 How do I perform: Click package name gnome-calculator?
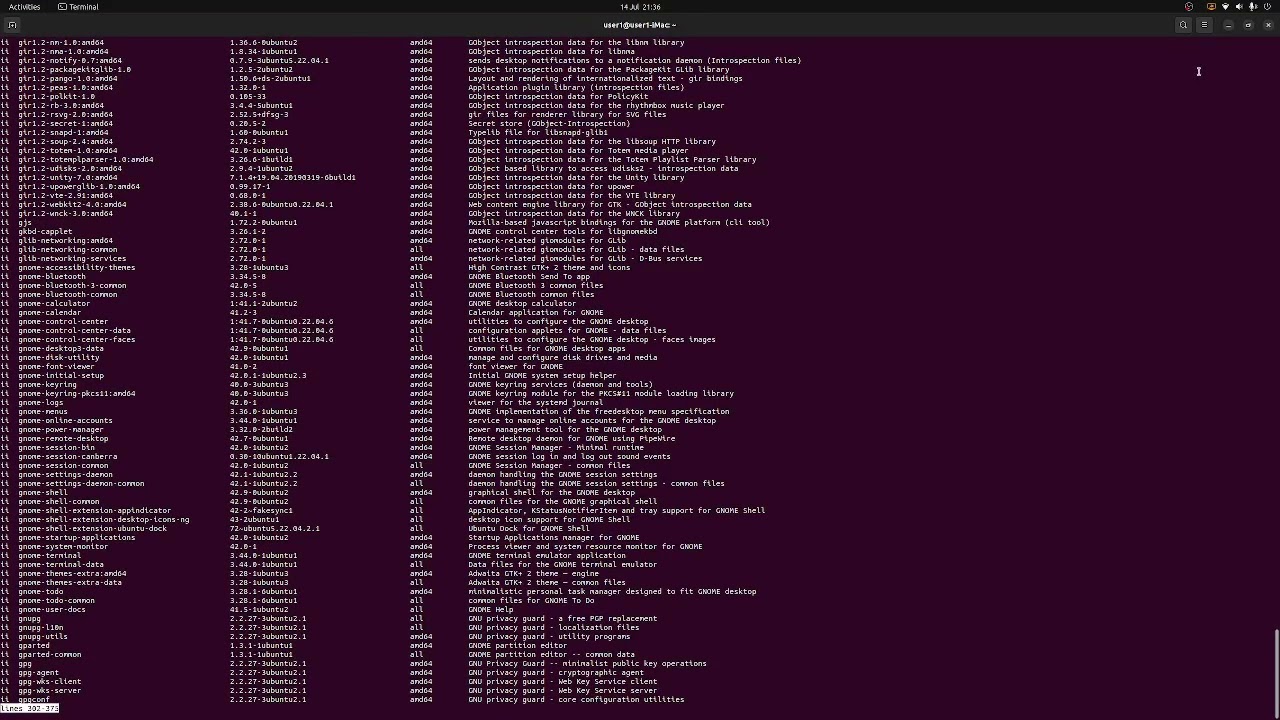click(x=54, y=304)
